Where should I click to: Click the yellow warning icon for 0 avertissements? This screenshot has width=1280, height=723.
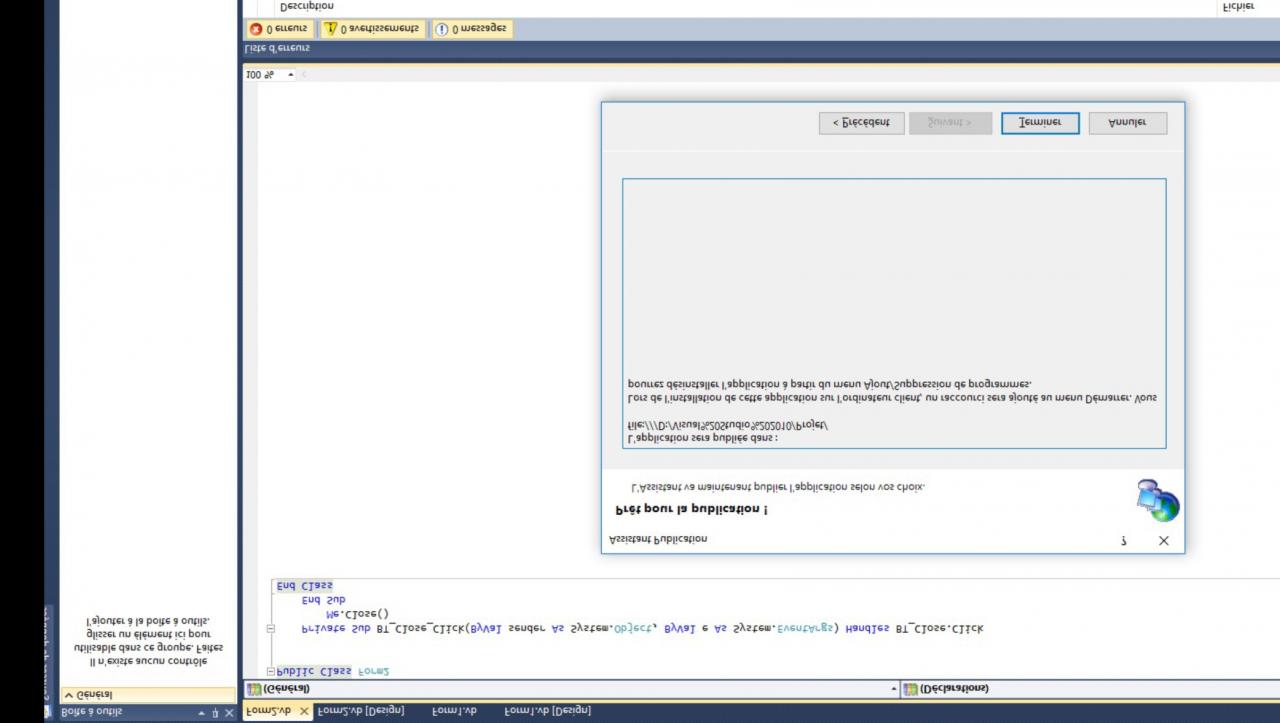331,29
